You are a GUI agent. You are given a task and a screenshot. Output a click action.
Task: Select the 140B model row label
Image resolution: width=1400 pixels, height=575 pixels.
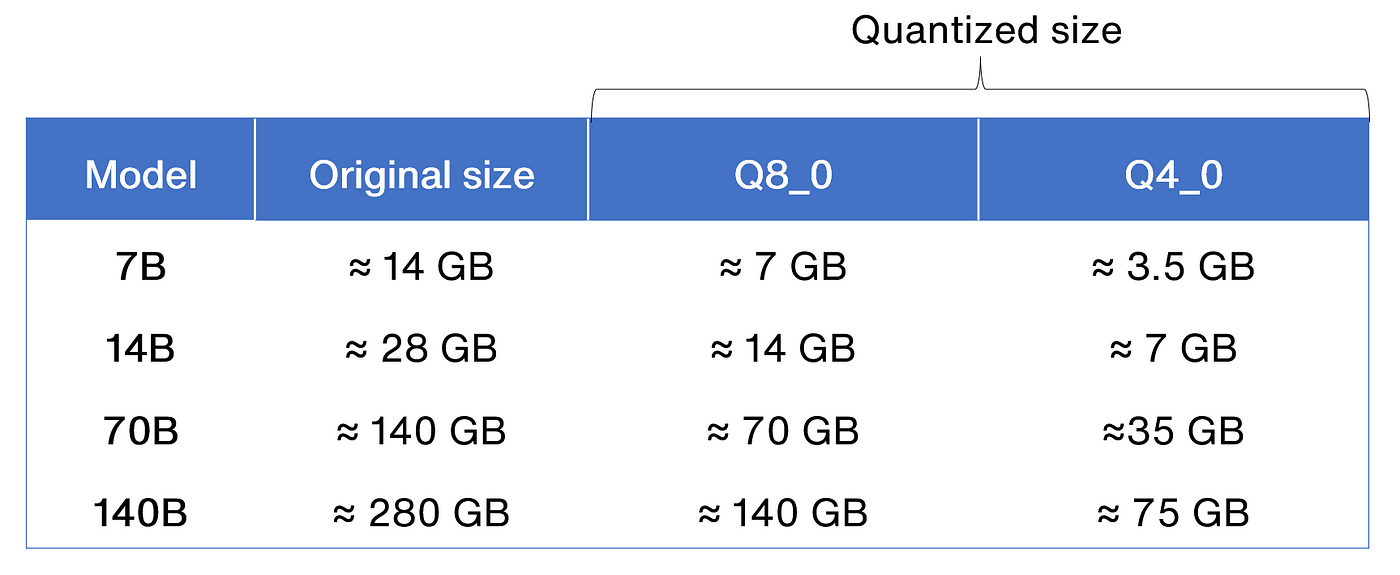click(x=141, y=513)
